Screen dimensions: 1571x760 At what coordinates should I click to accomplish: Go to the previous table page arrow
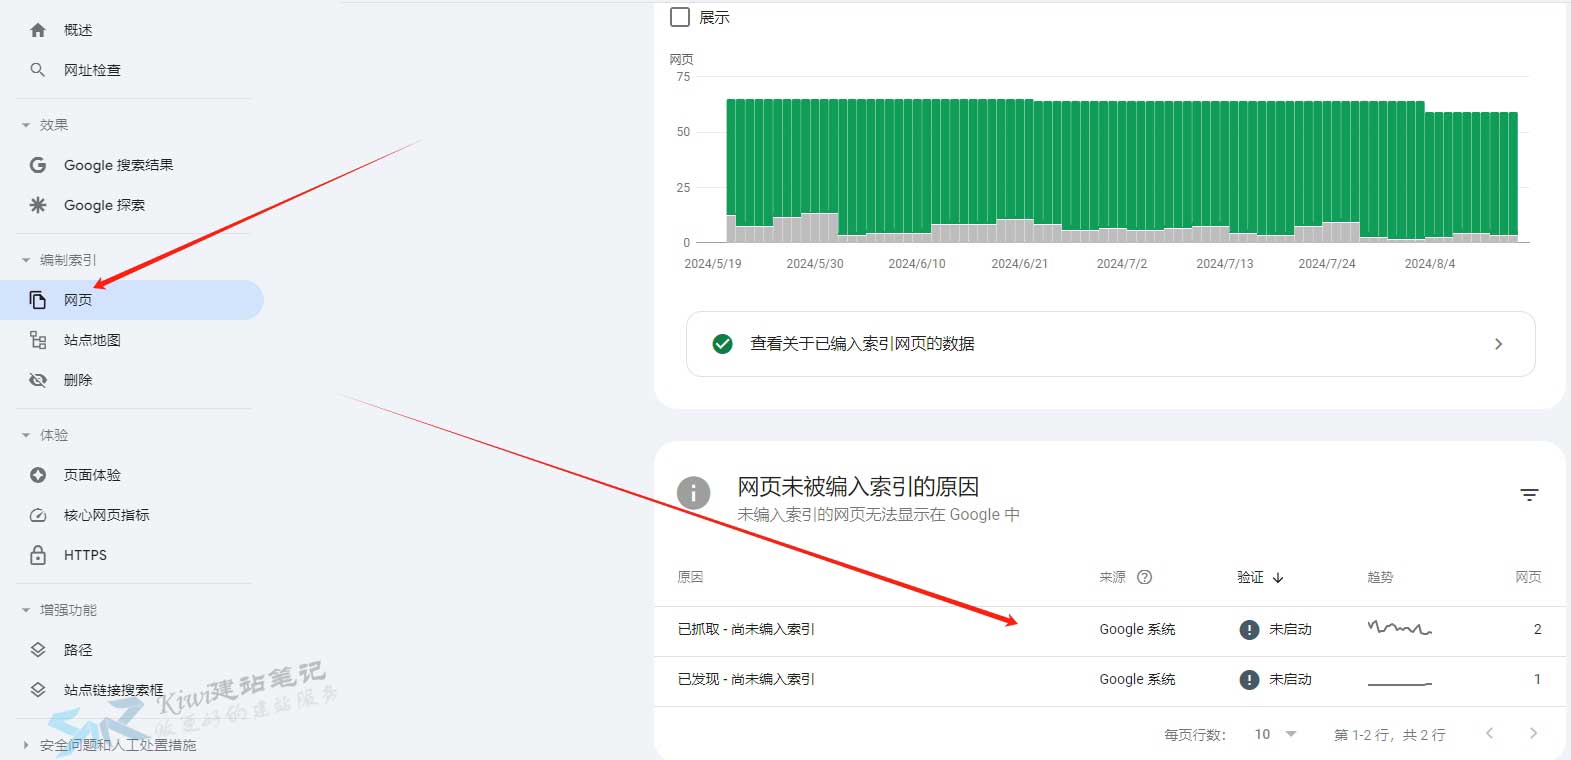point(1489,734)
